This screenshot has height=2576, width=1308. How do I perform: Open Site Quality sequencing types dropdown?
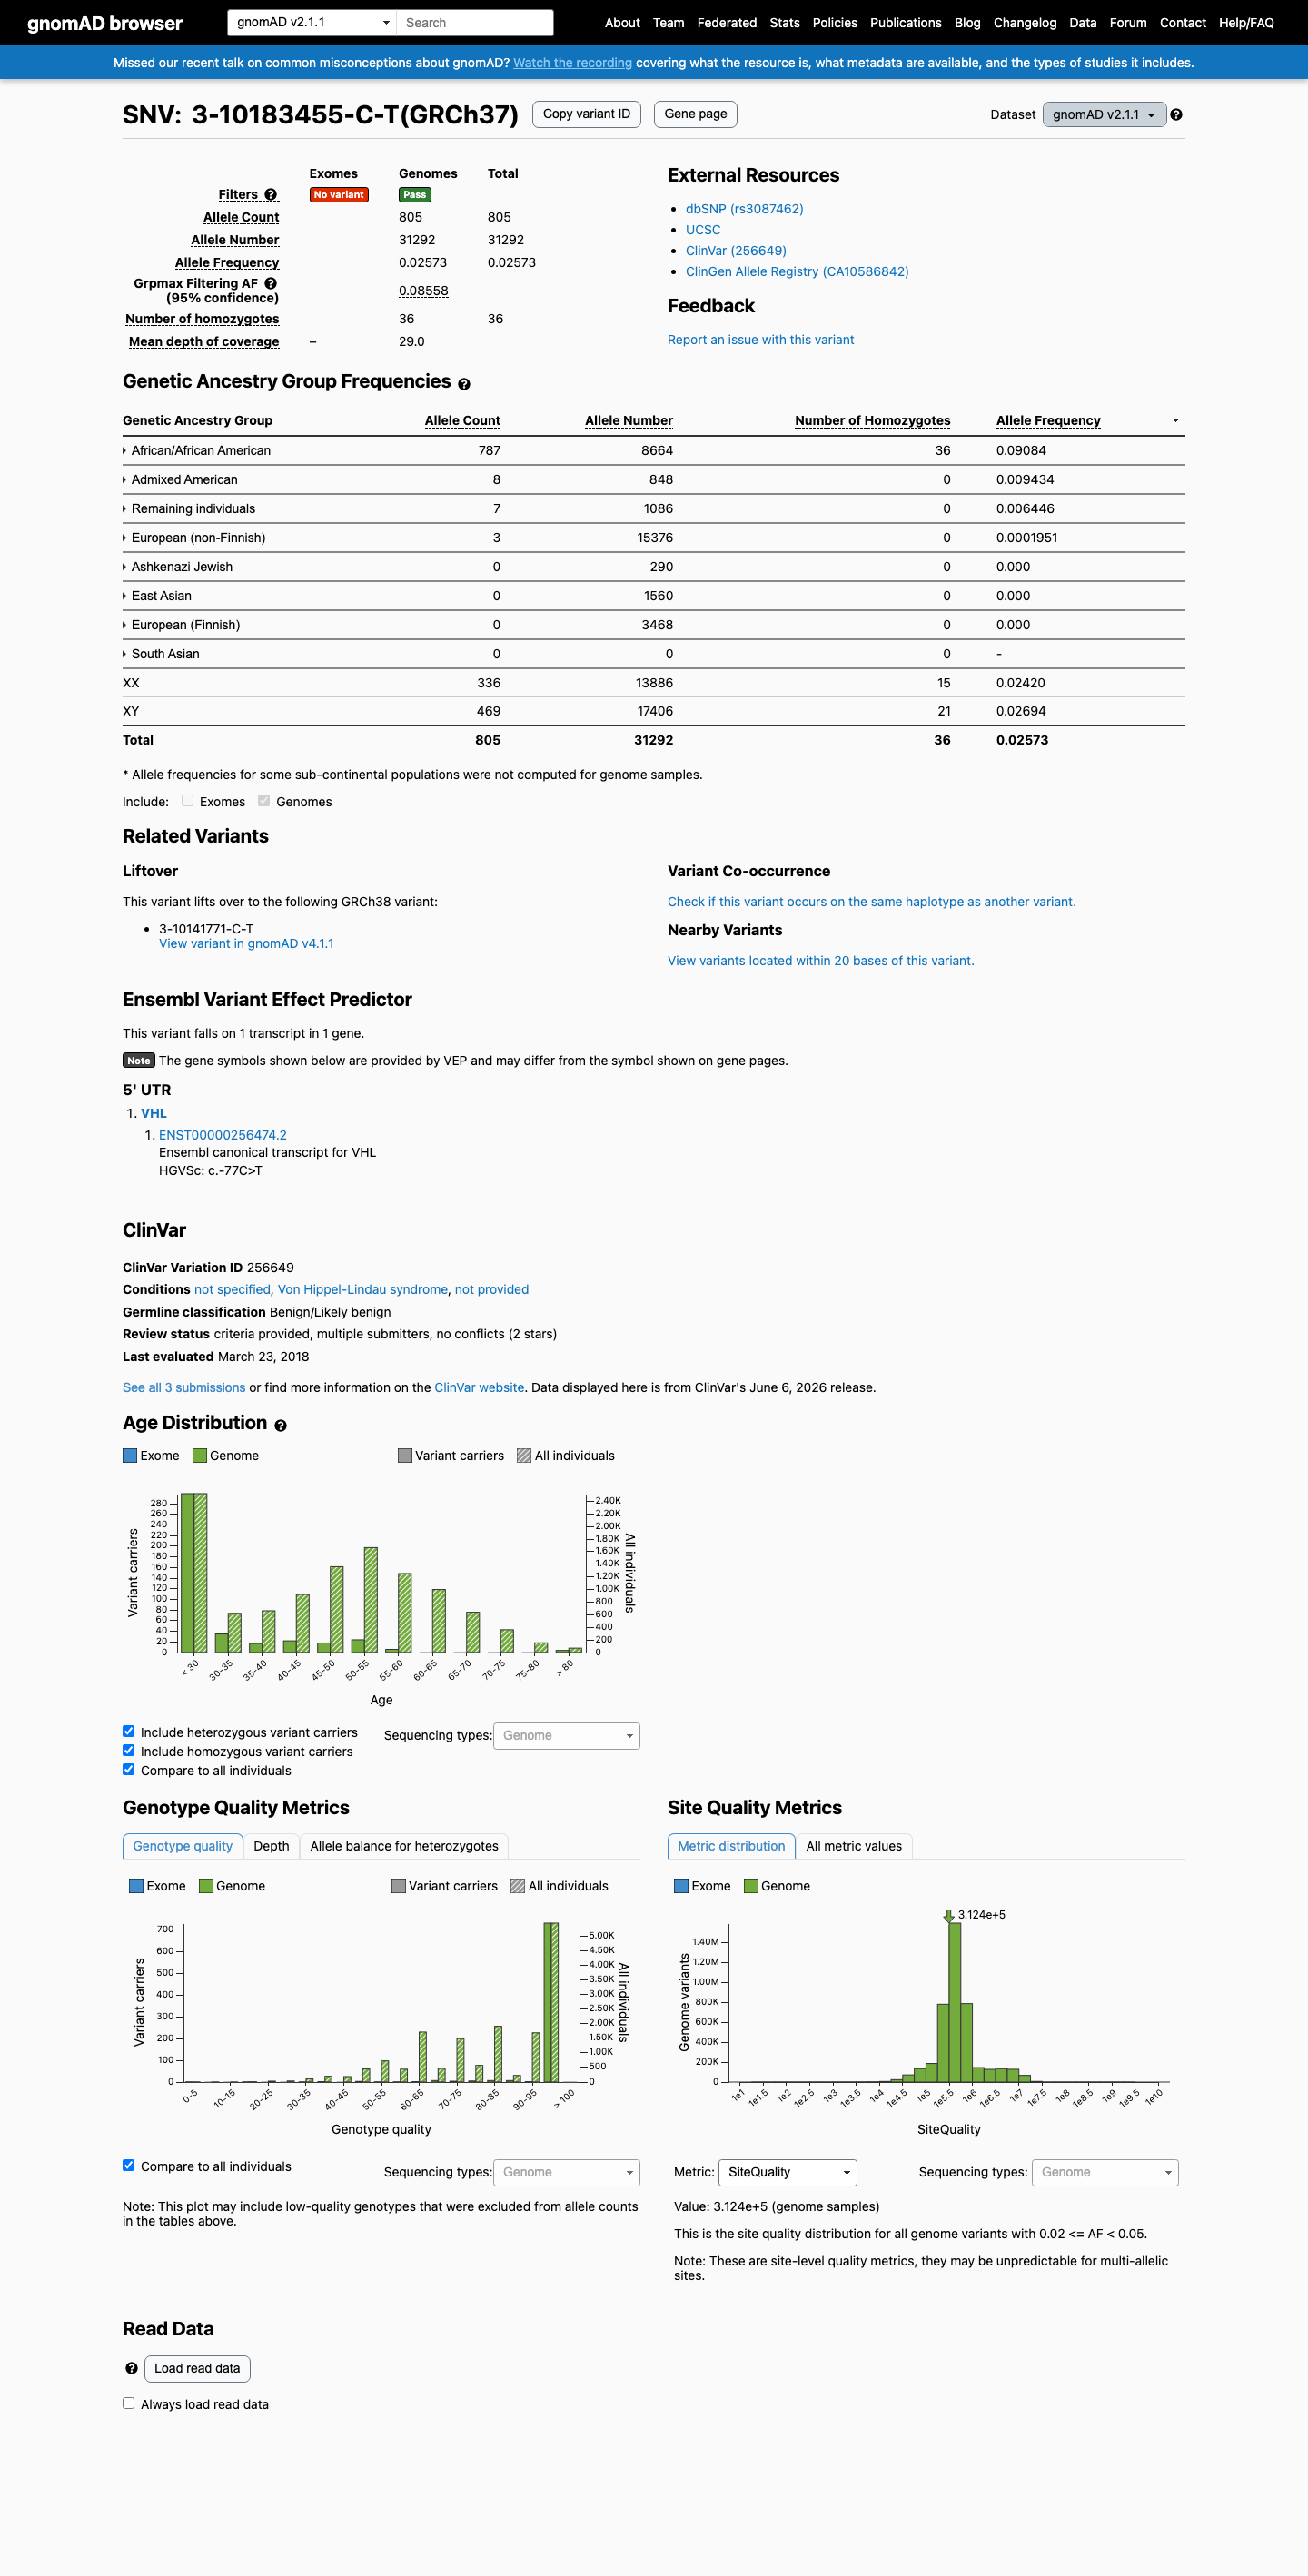pos(1105,2172)
